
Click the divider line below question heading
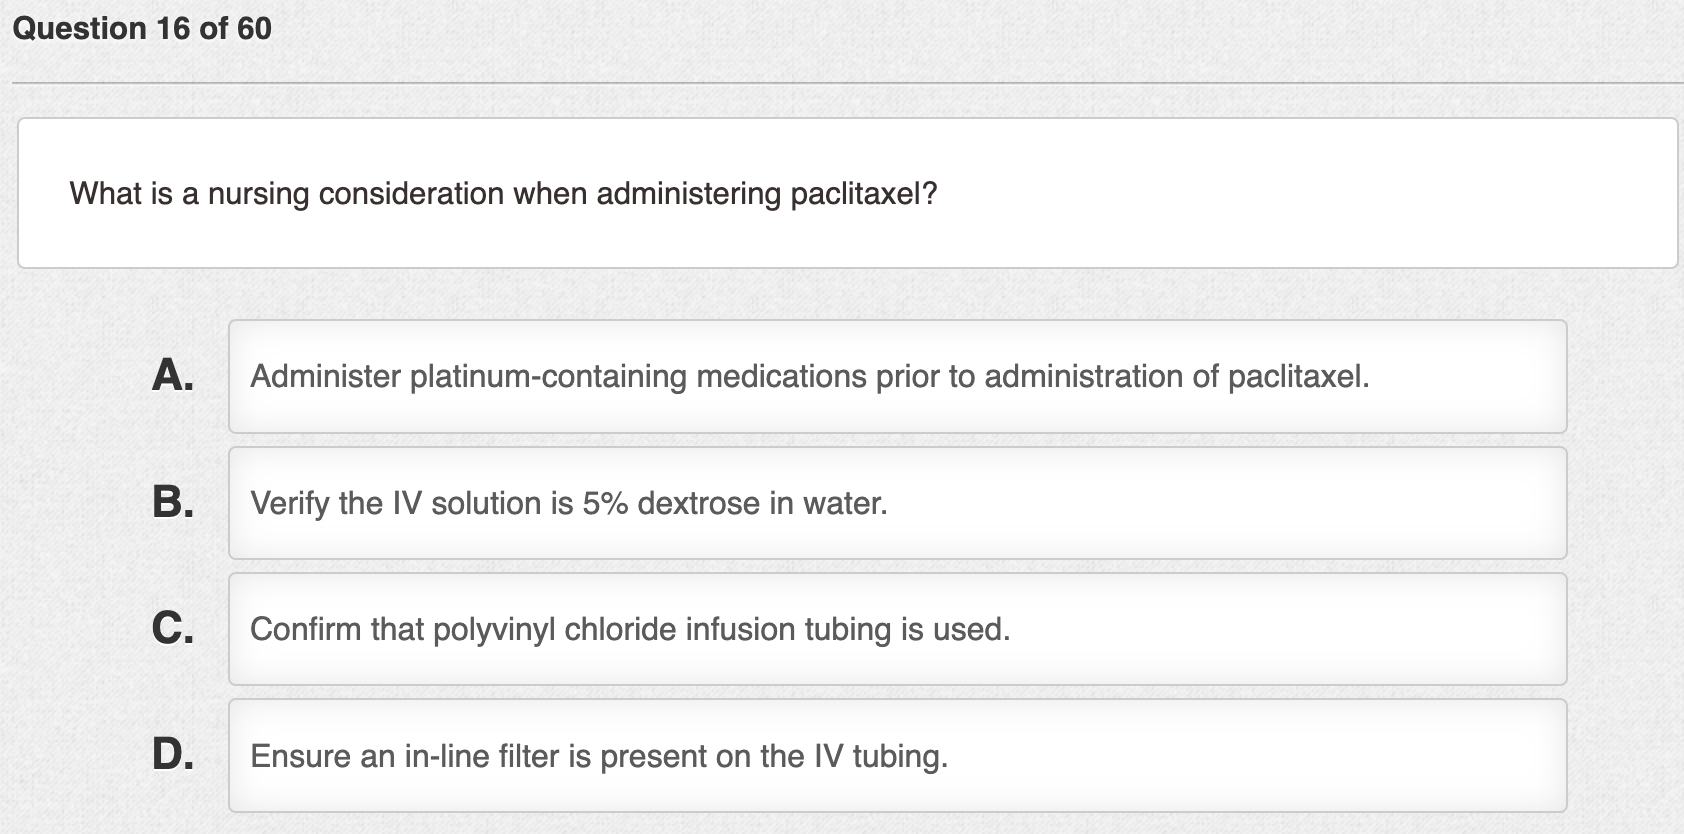[842, 83]
